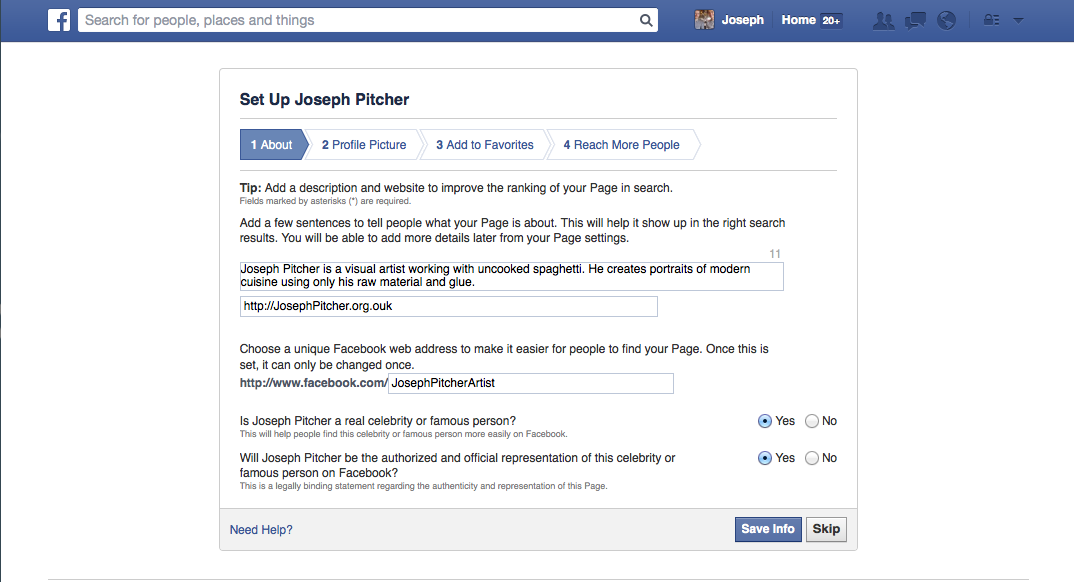Select No for authorized representation question
Image resolution: width=1074 pixels, height=582 pixels.
[x=812, y=458]
